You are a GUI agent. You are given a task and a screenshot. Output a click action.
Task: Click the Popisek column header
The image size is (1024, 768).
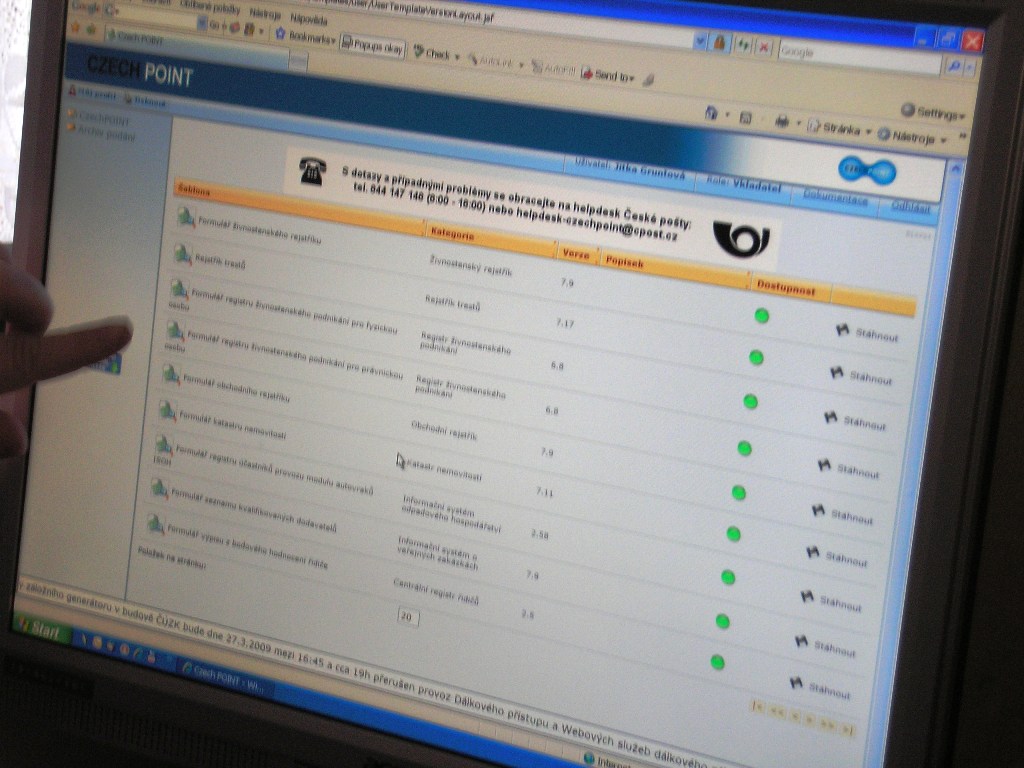click(624, 262)
